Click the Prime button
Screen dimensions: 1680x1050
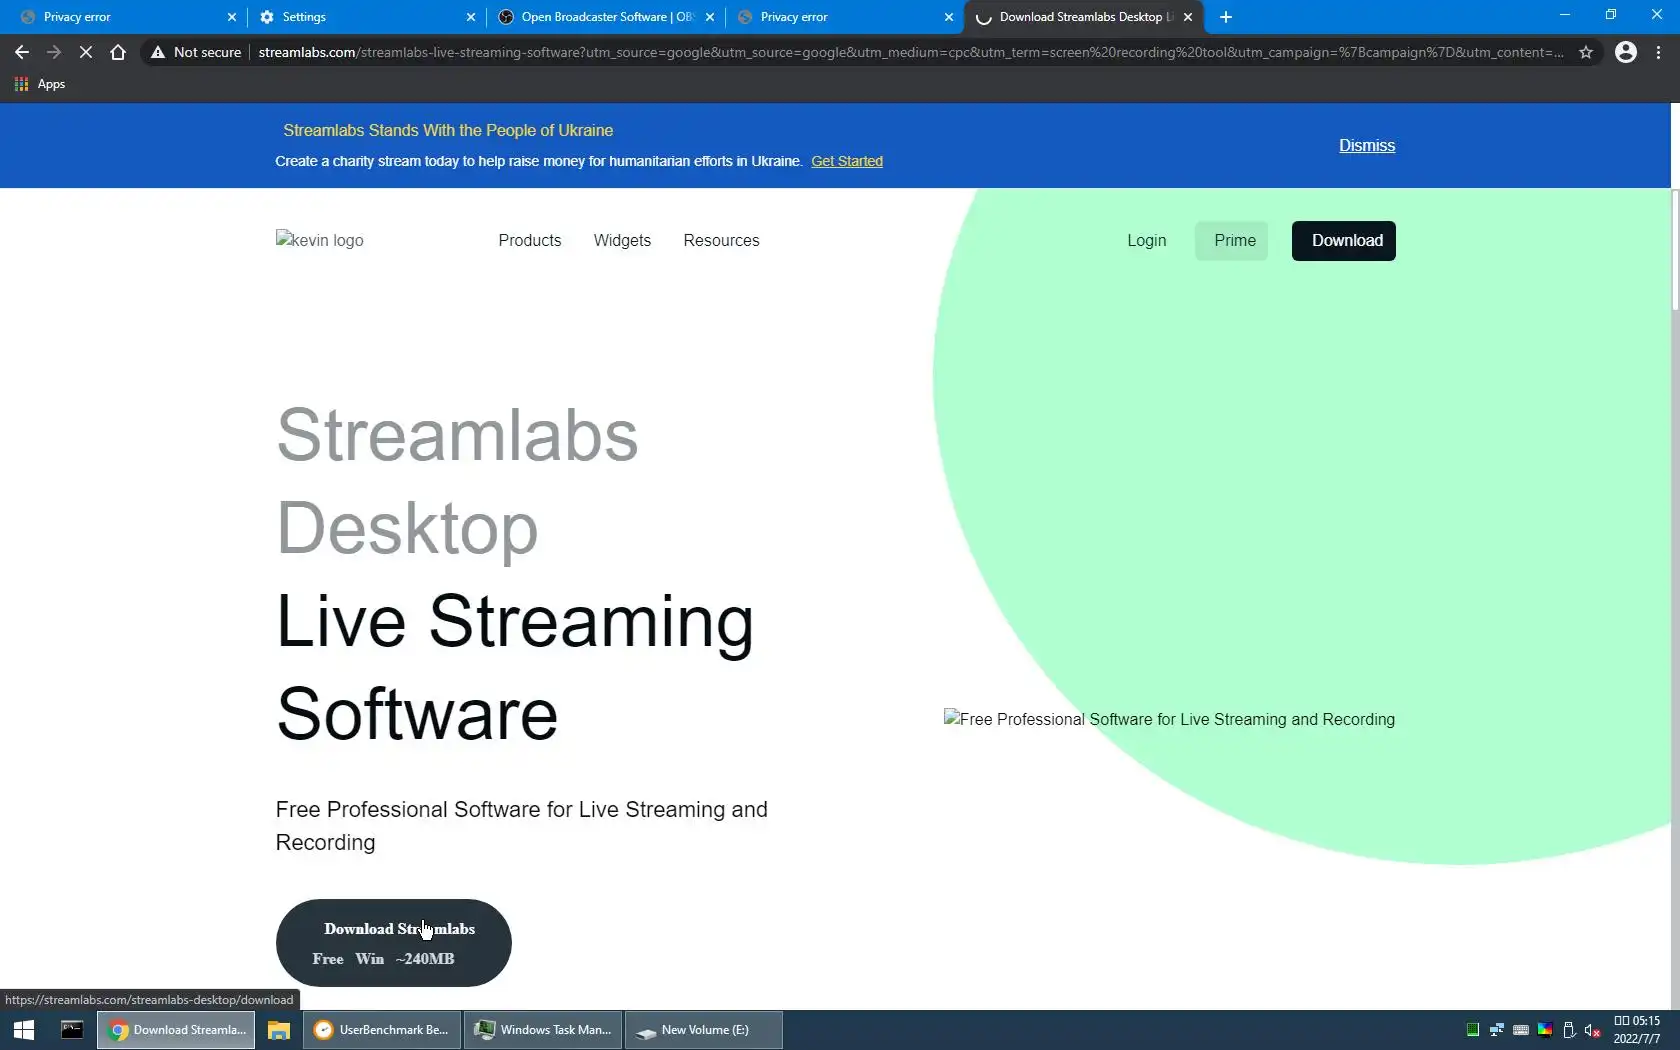pyautogui.click(x=1231, y=241)
